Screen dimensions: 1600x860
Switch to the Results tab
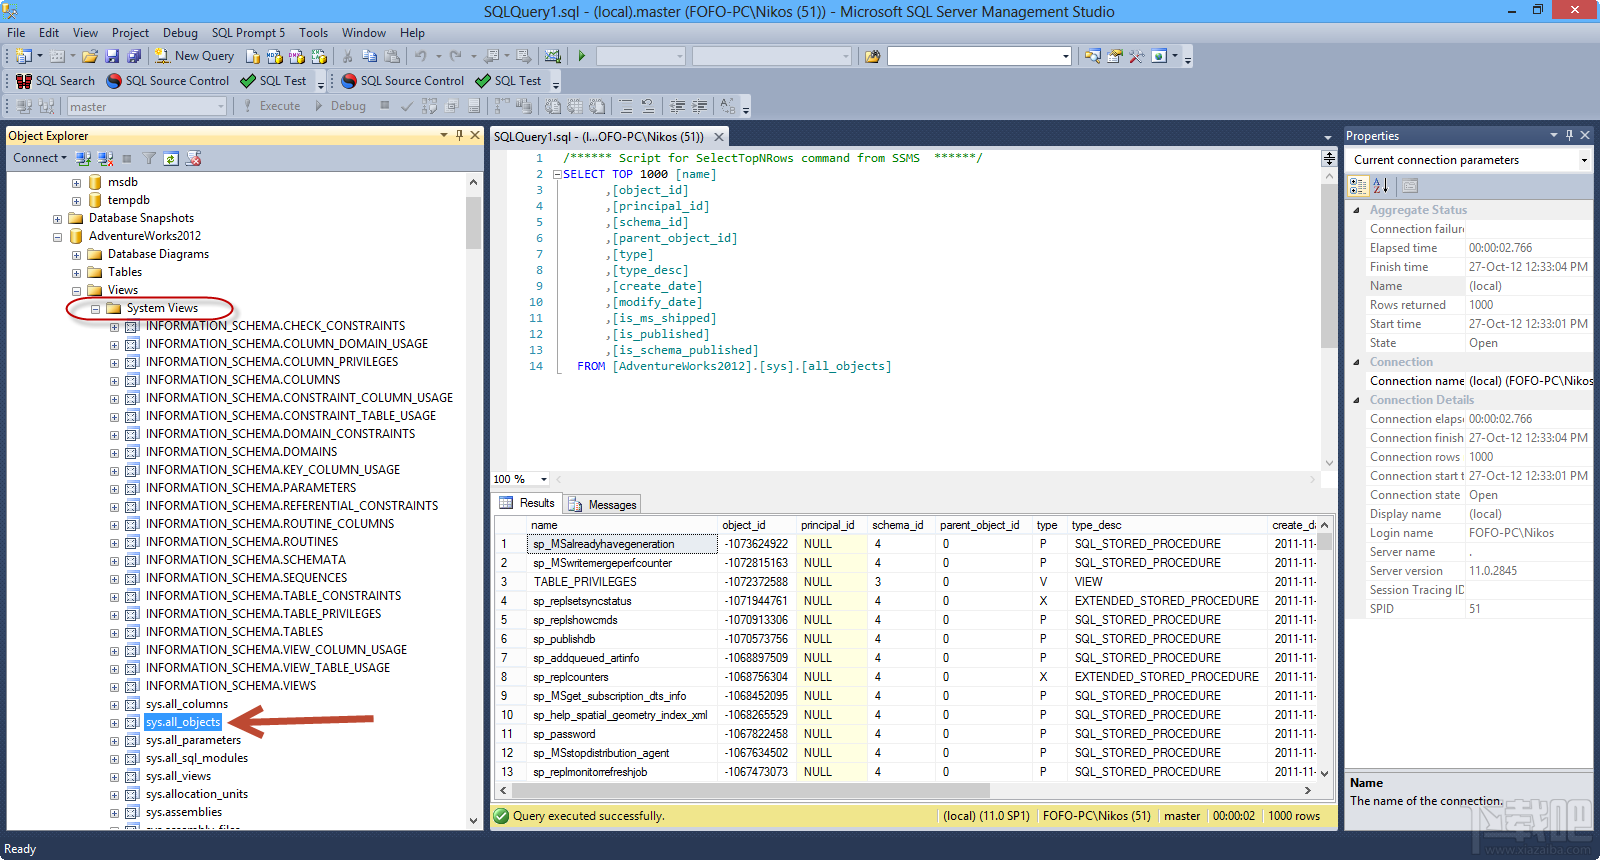[x=528, y=503]
